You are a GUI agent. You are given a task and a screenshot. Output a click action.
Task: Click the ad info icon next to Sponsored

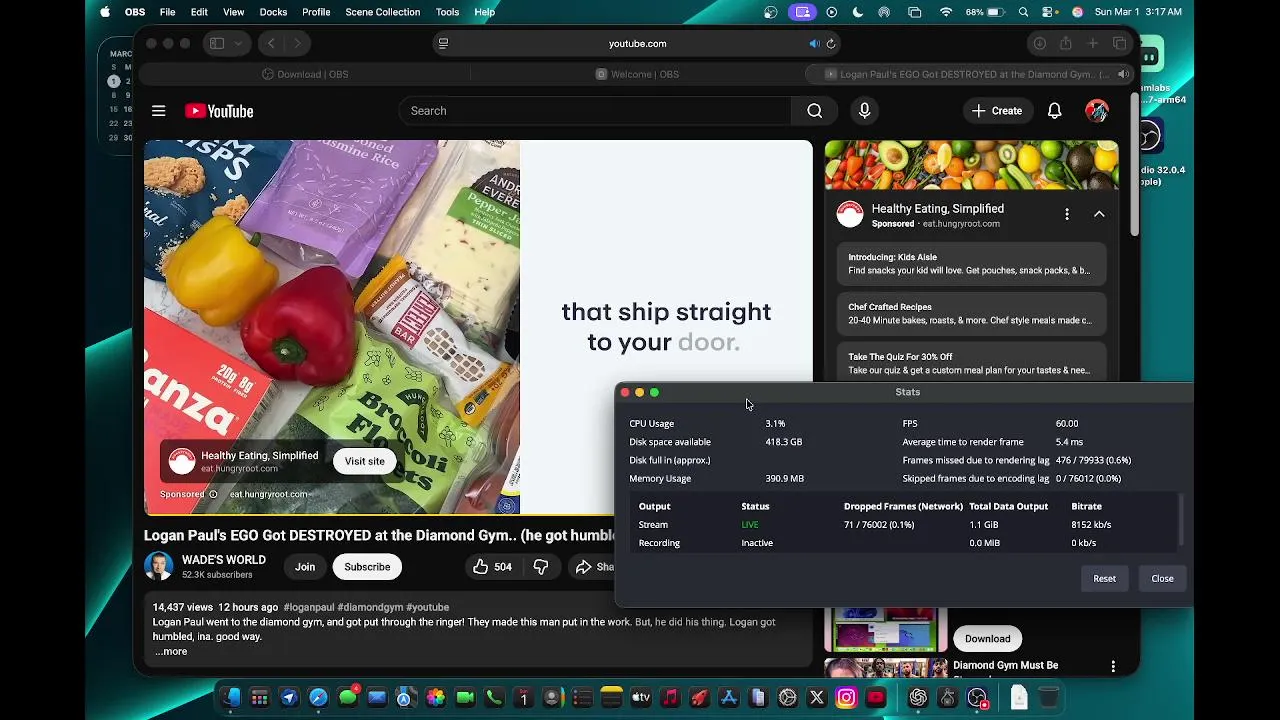click(x=213, y=494)
